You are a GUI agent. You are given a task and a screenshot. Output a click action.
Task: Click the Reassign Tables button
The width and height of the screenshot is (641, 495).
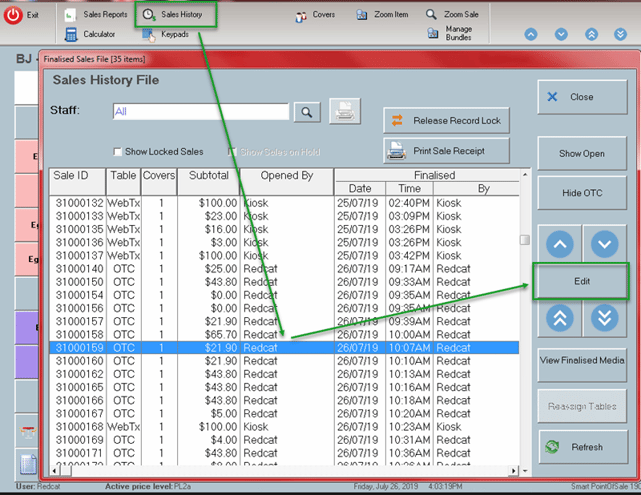click(582, 406)
